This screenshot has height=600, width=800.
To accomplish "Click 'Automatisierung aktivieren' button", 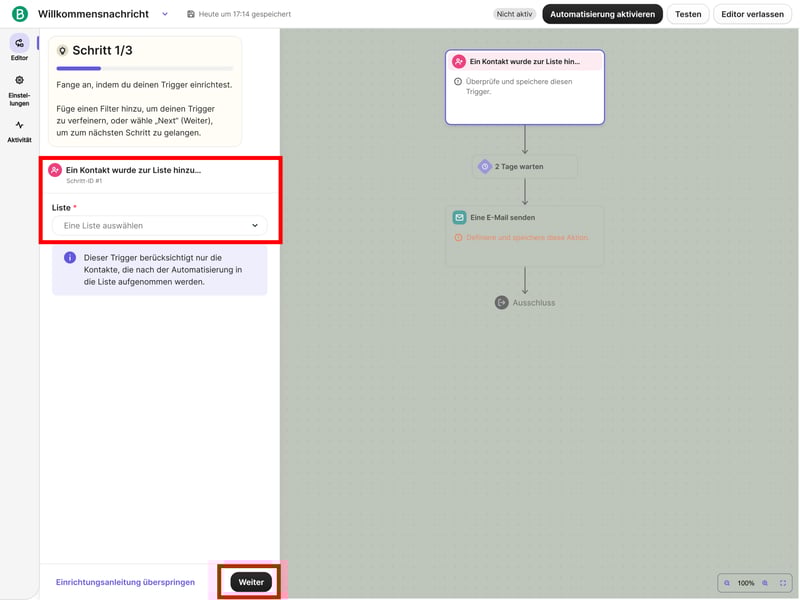I will coord(602,14).
